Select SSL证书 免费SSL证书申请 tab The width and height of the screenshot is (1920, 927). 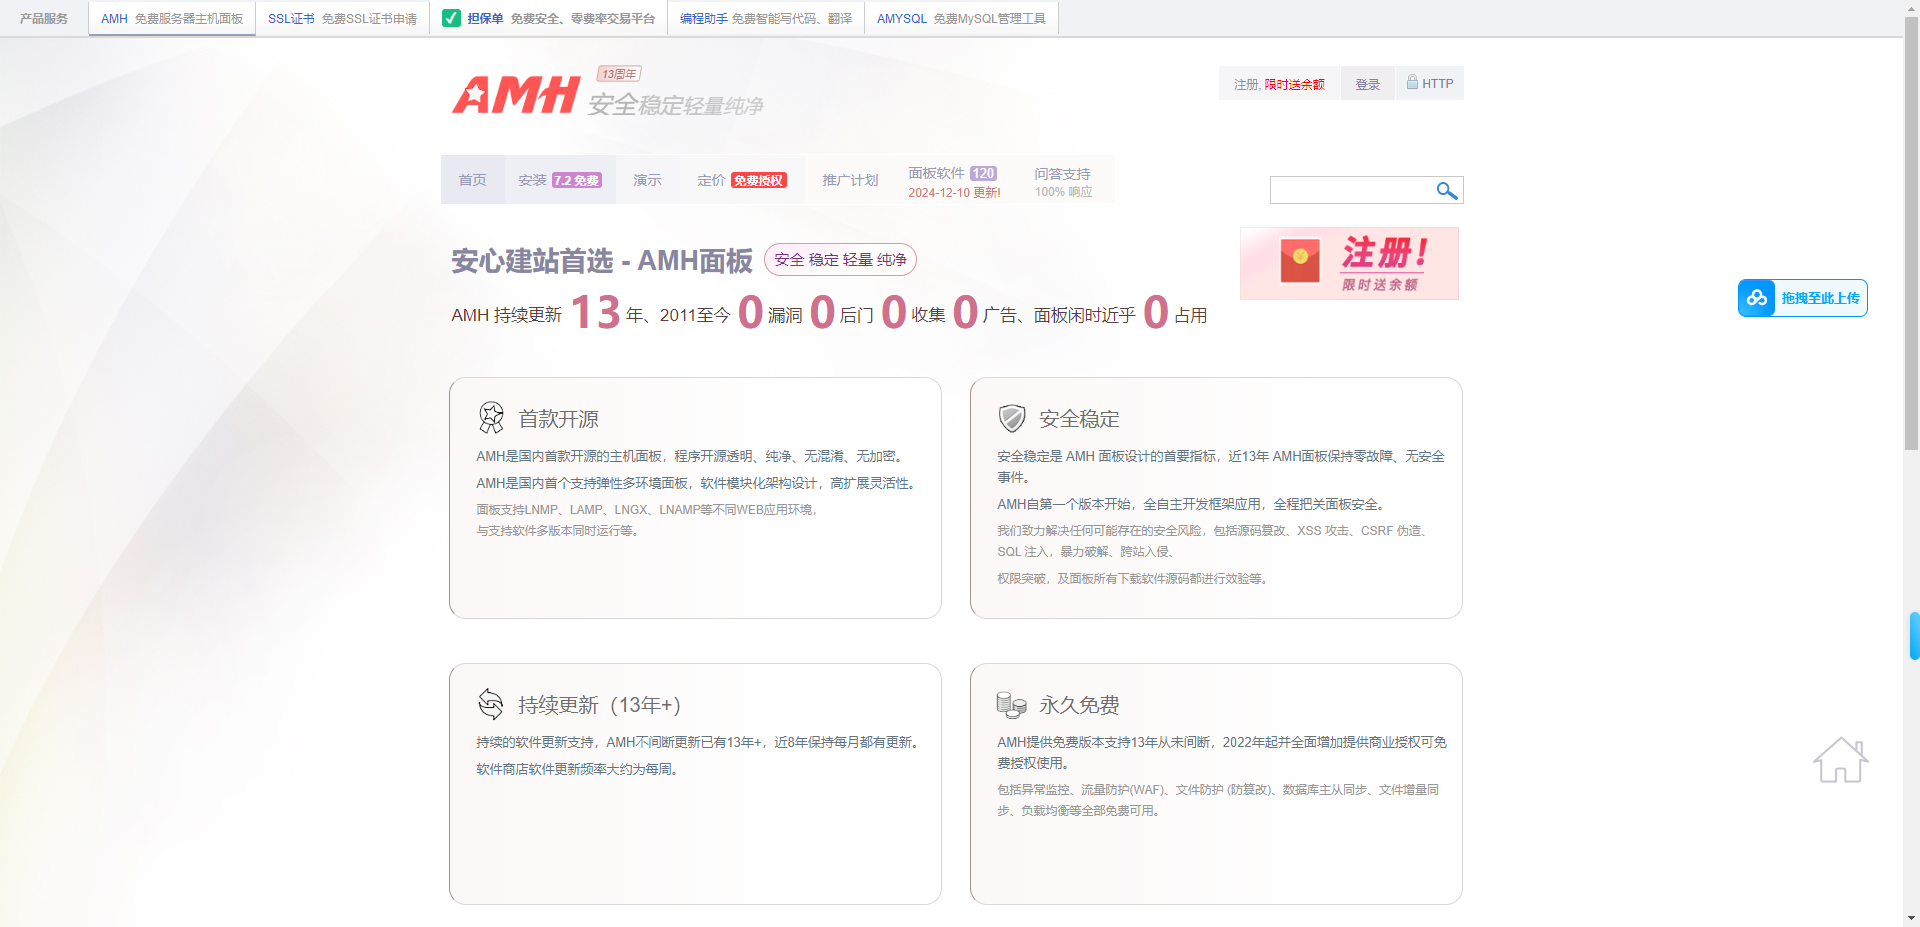tap(342, 18)
